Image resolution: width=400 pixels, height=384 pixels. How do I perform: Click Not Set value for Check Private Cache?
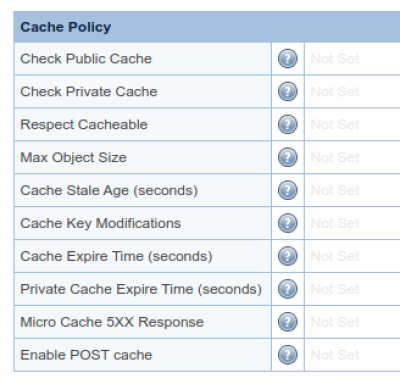tap(335, 92)
